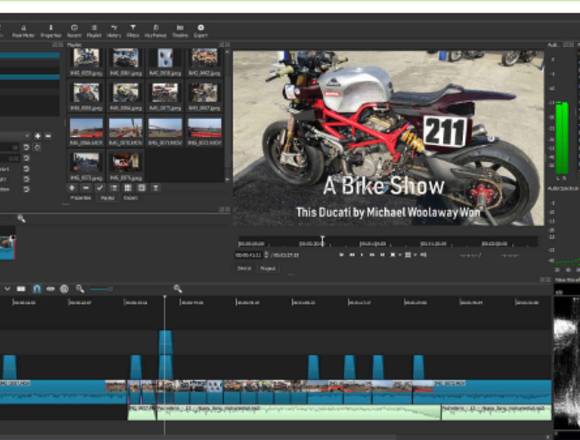Screen dimensions: 580x440
Task: Adjust the timeline zoom slider
Action: pos(101,289)
